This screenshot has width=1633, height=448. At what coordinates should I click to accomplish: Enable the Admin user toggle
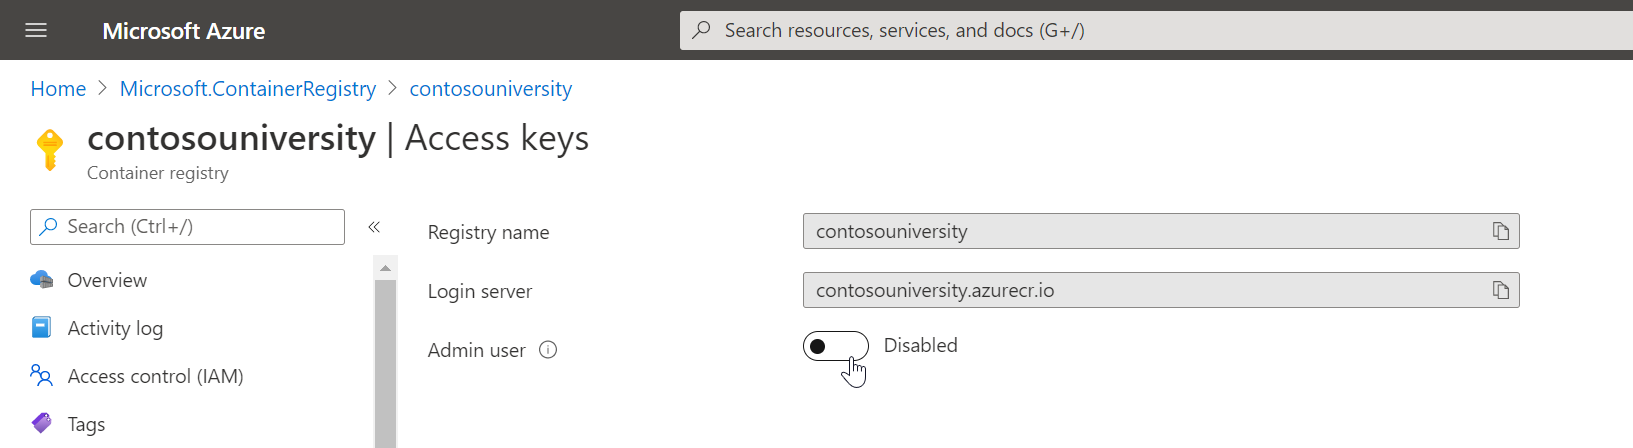(836, 346)
